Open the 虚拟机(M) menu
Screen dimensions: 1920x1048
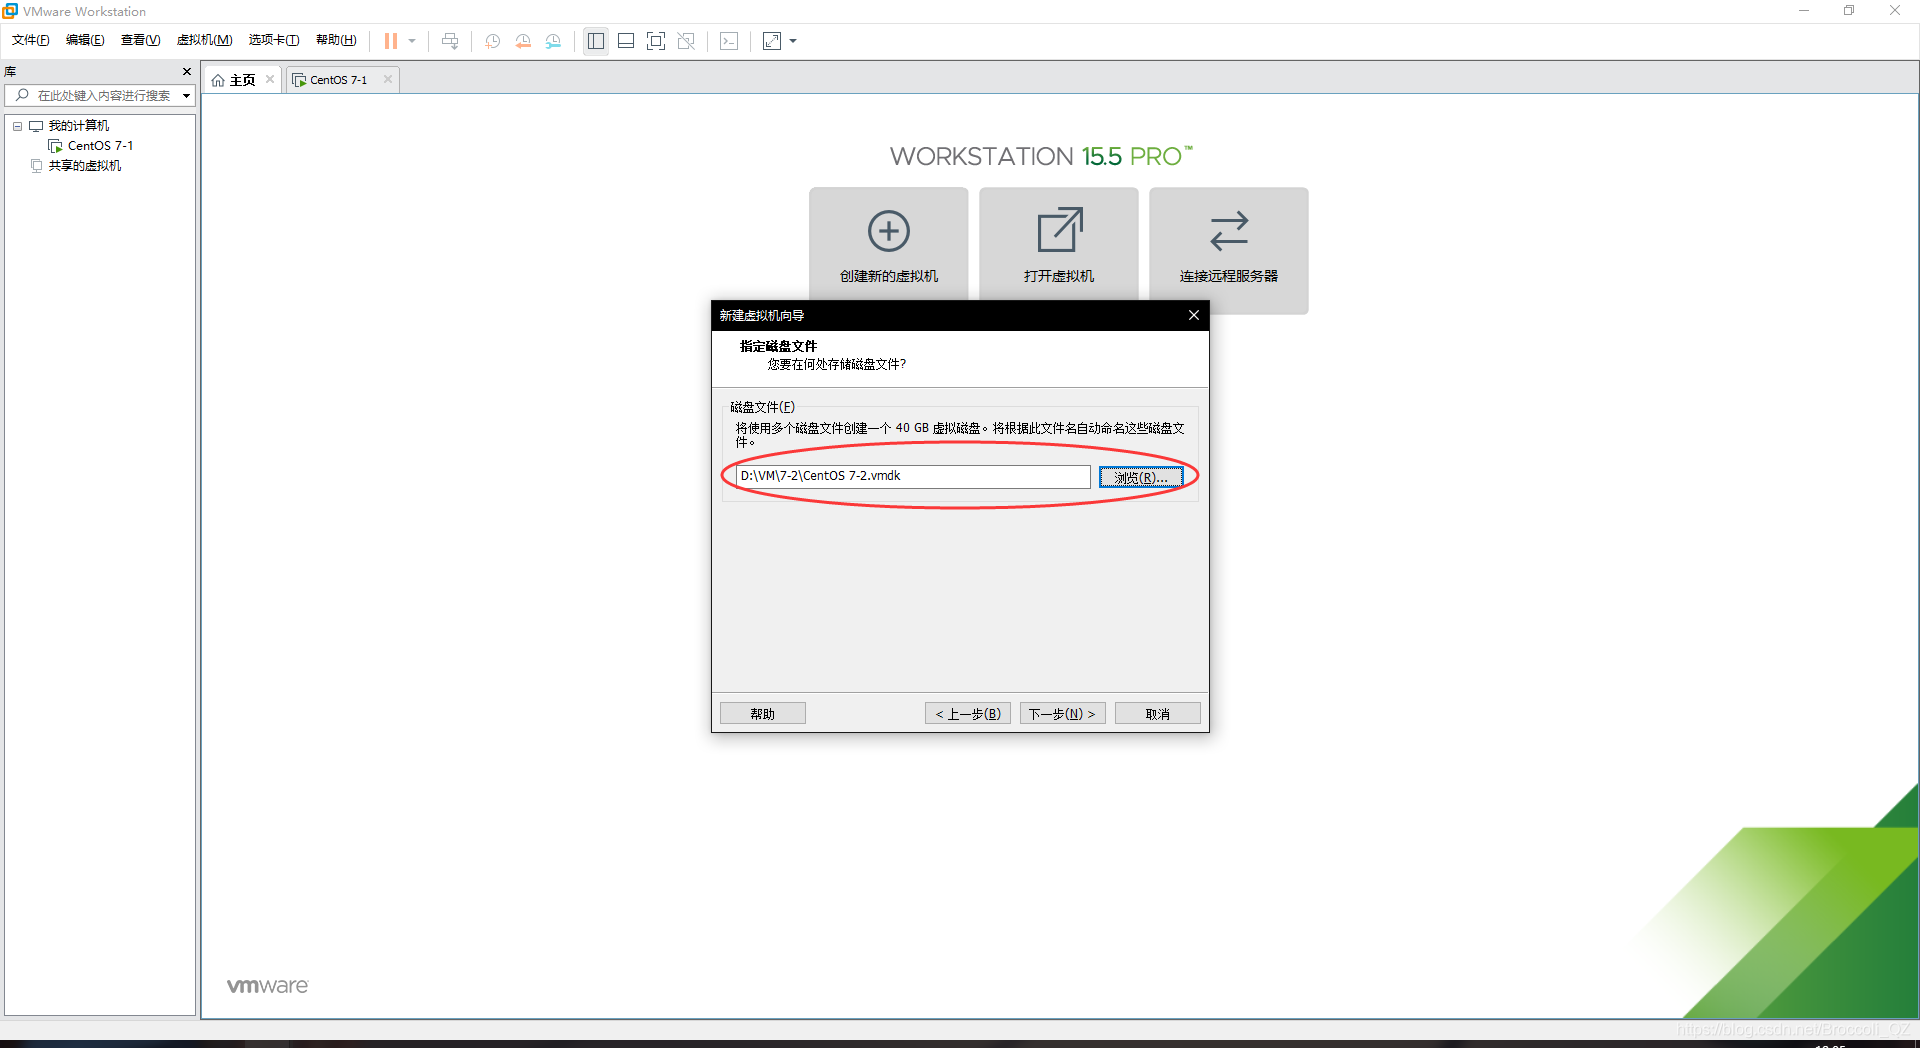pos(204,40)
